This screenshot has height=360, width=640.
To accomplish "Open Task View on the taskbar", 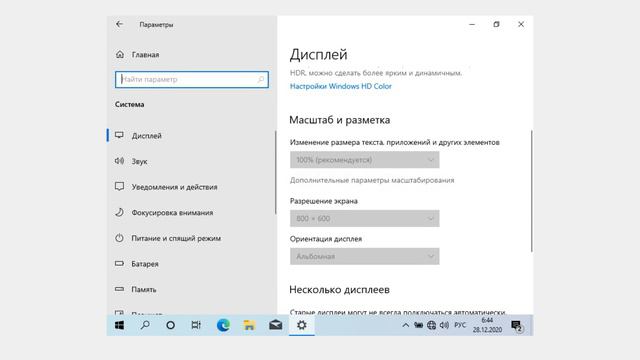I will 196,325.
